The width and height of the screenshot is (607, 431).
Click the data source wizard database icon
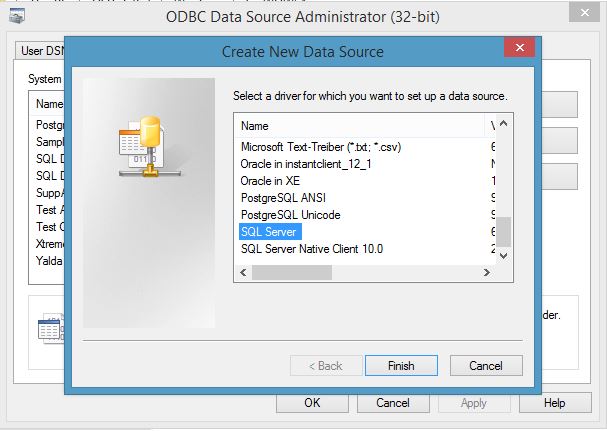150,146
